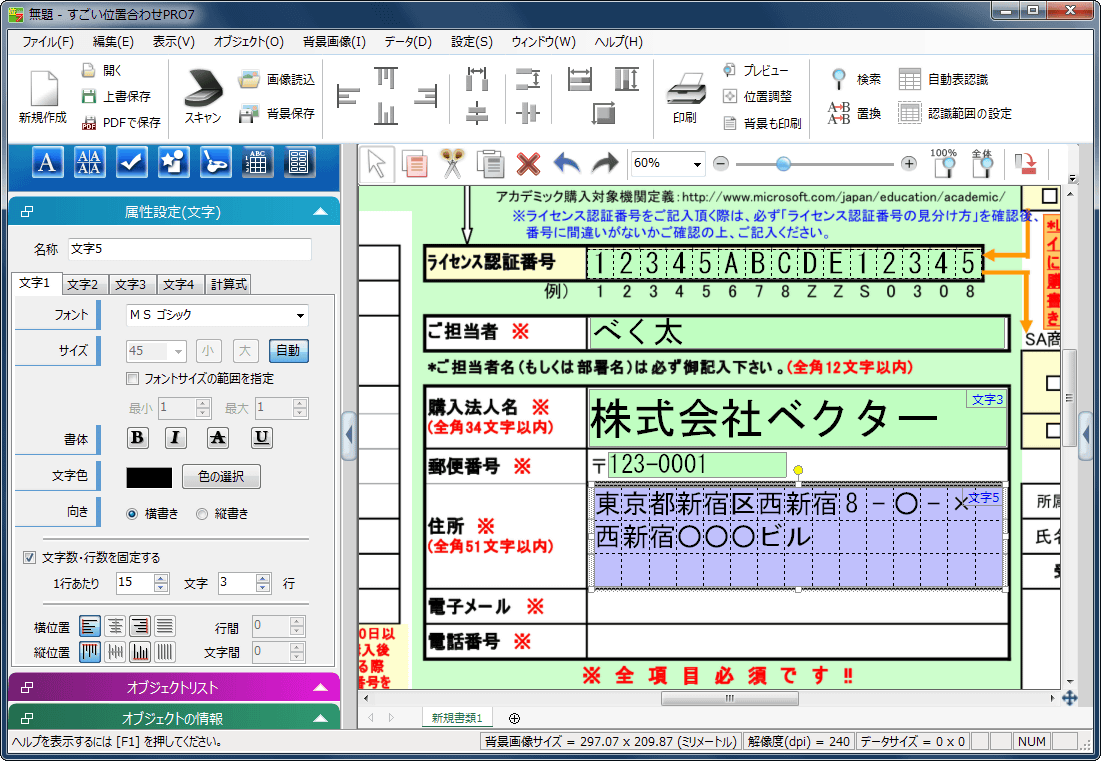1101x761 pixels.
Task: Expand the オブジェクトの情報 panel
Action: point(320,718)
